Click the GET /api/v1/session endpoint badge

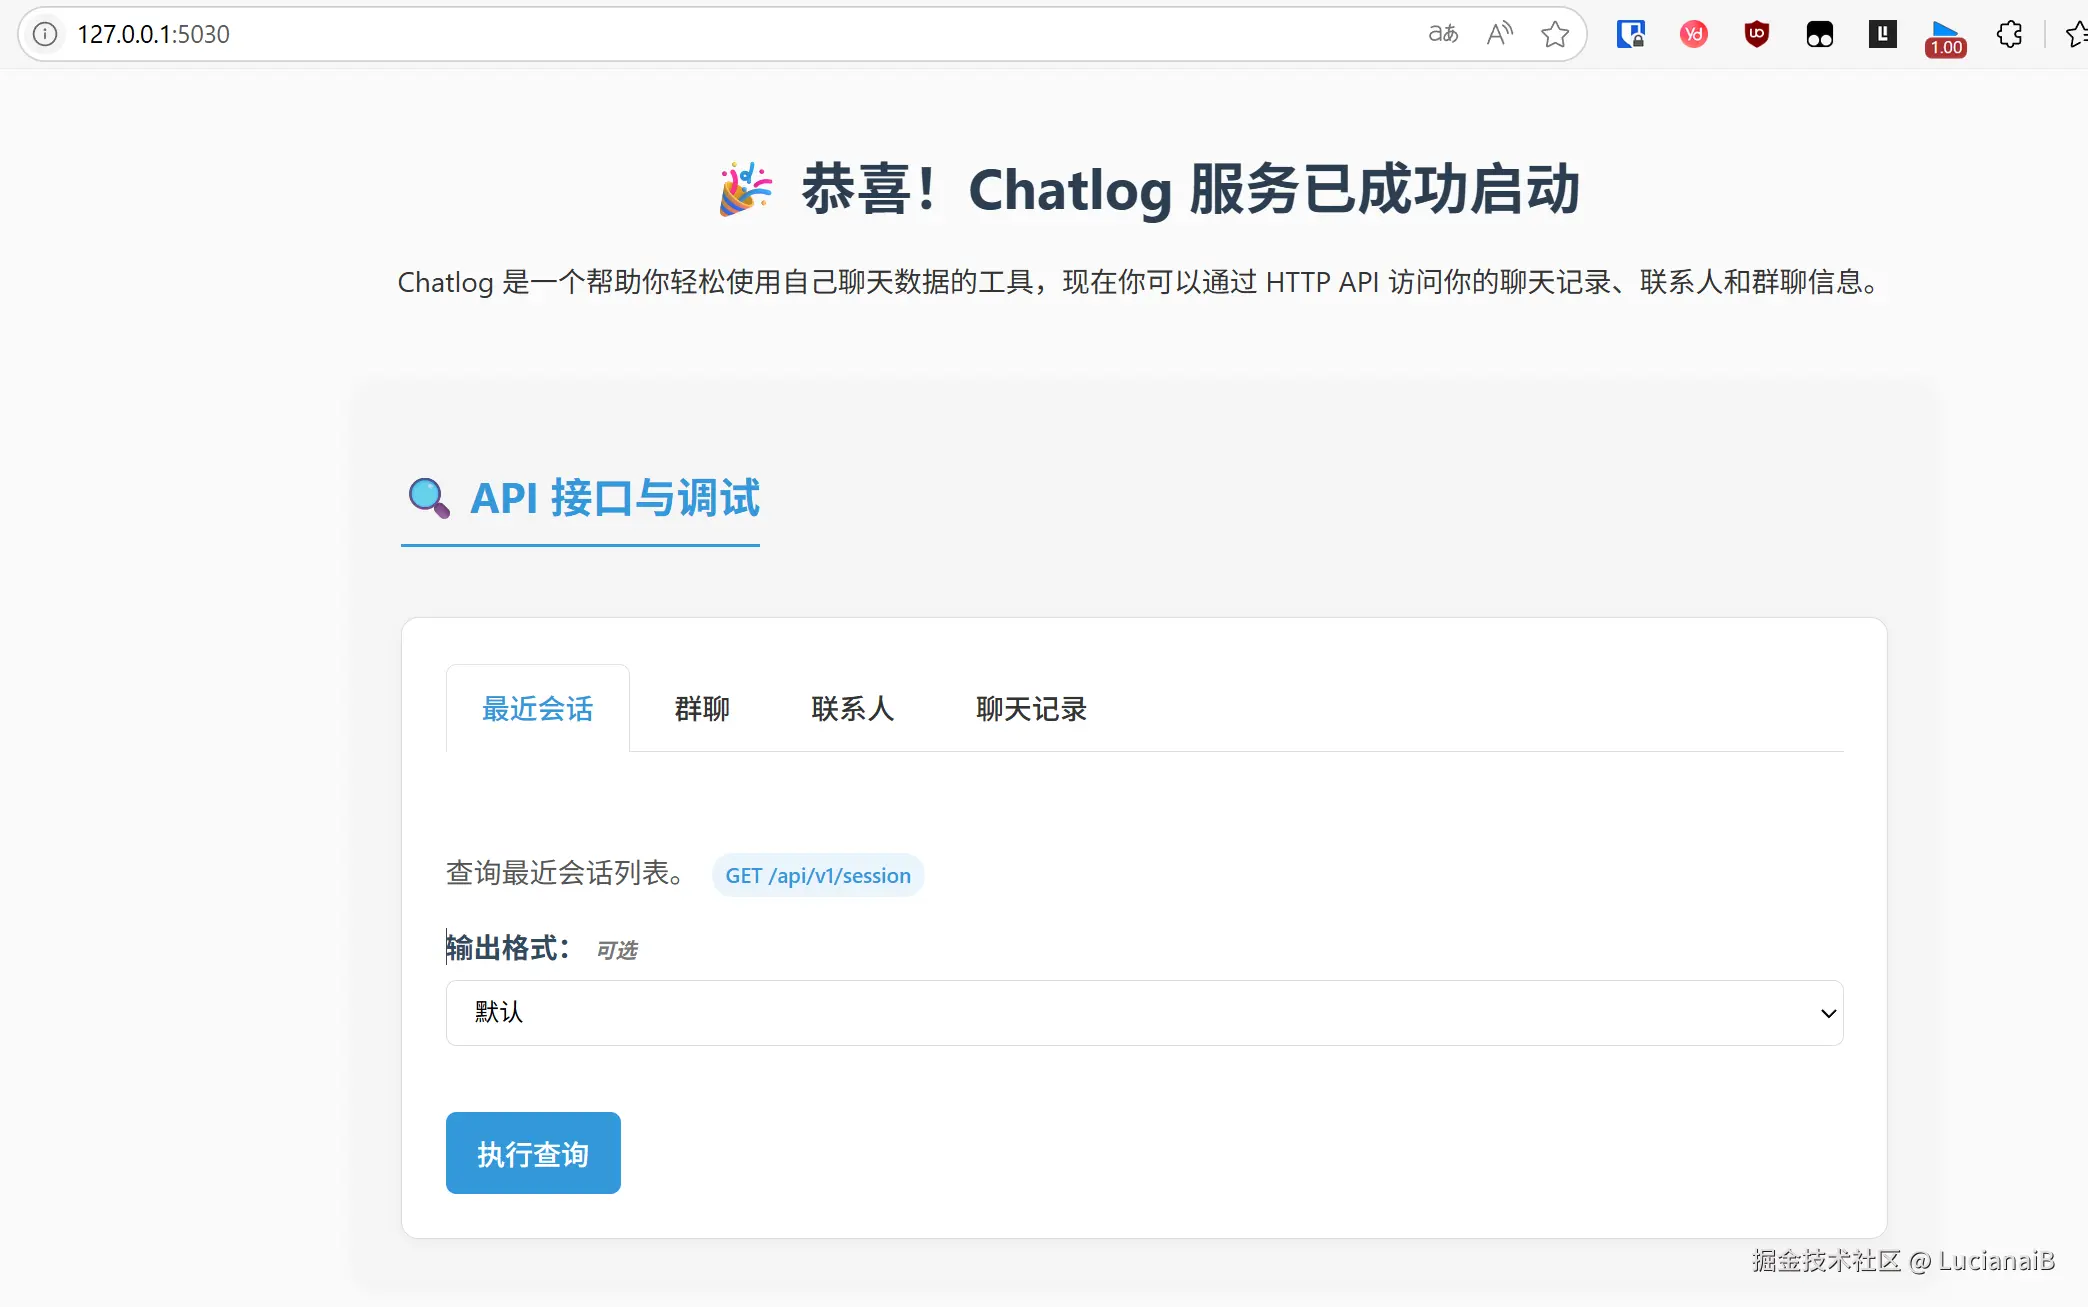tap(817, 876)
